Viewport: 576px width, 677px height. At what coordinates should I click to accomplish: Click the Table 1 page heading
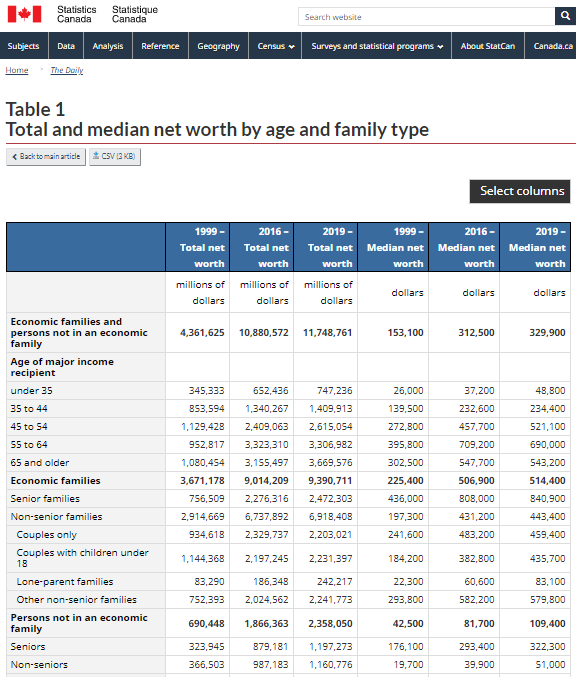coord(35,109)
